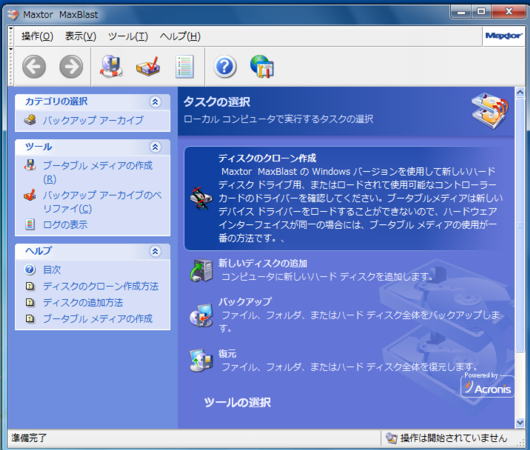This screenshot has width=530, height=450.
Task: Open ディスクの追加方法 help link
Action: coord(82,303)
